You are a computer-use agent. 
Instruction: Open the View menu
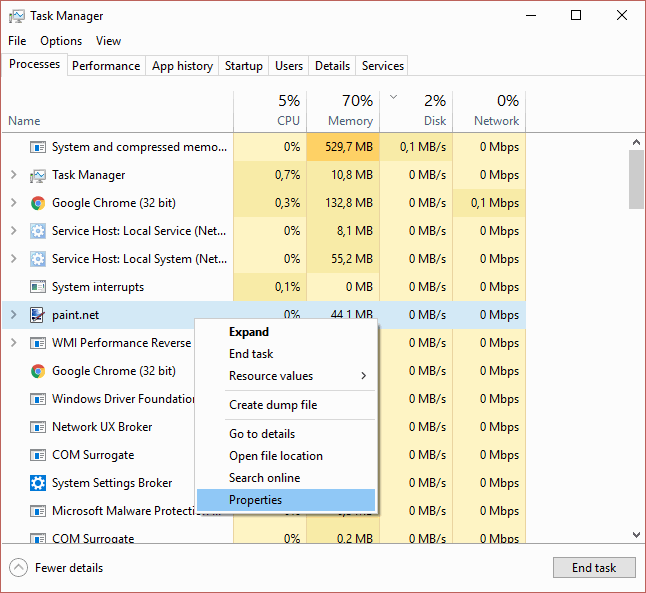coord(108,41)
